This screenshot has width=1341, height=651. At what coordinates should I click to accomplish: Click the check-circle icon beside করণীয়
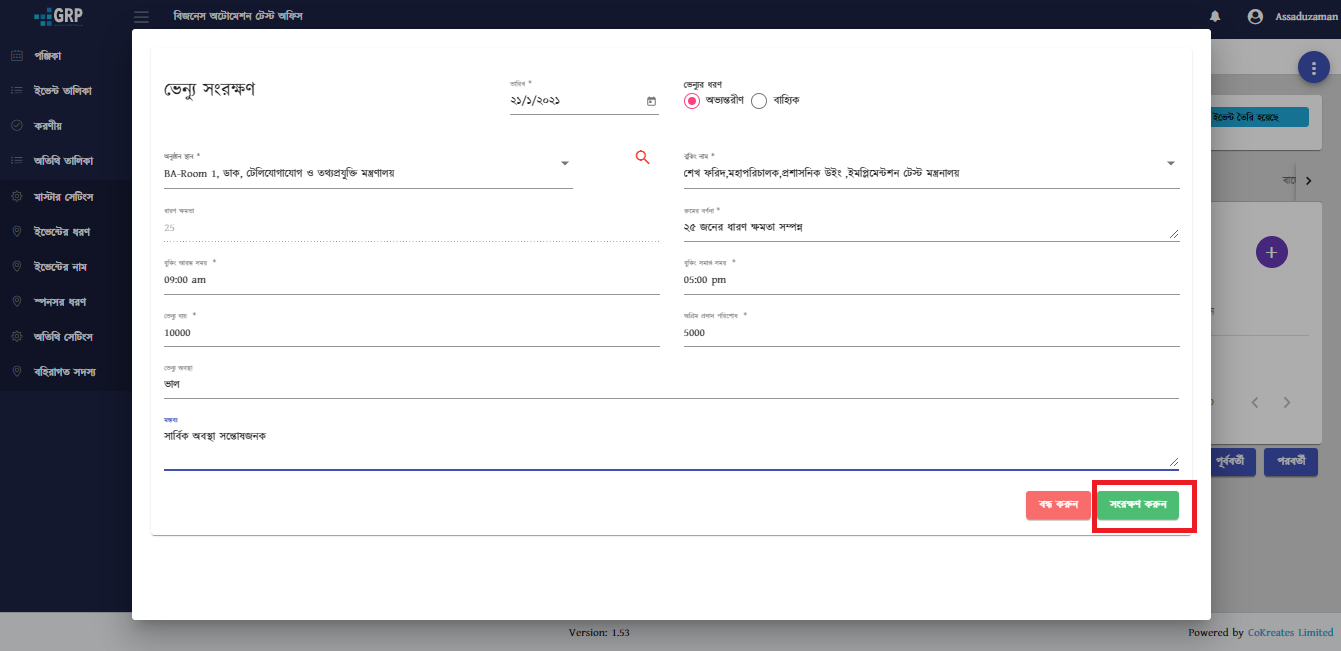point(17,126)
